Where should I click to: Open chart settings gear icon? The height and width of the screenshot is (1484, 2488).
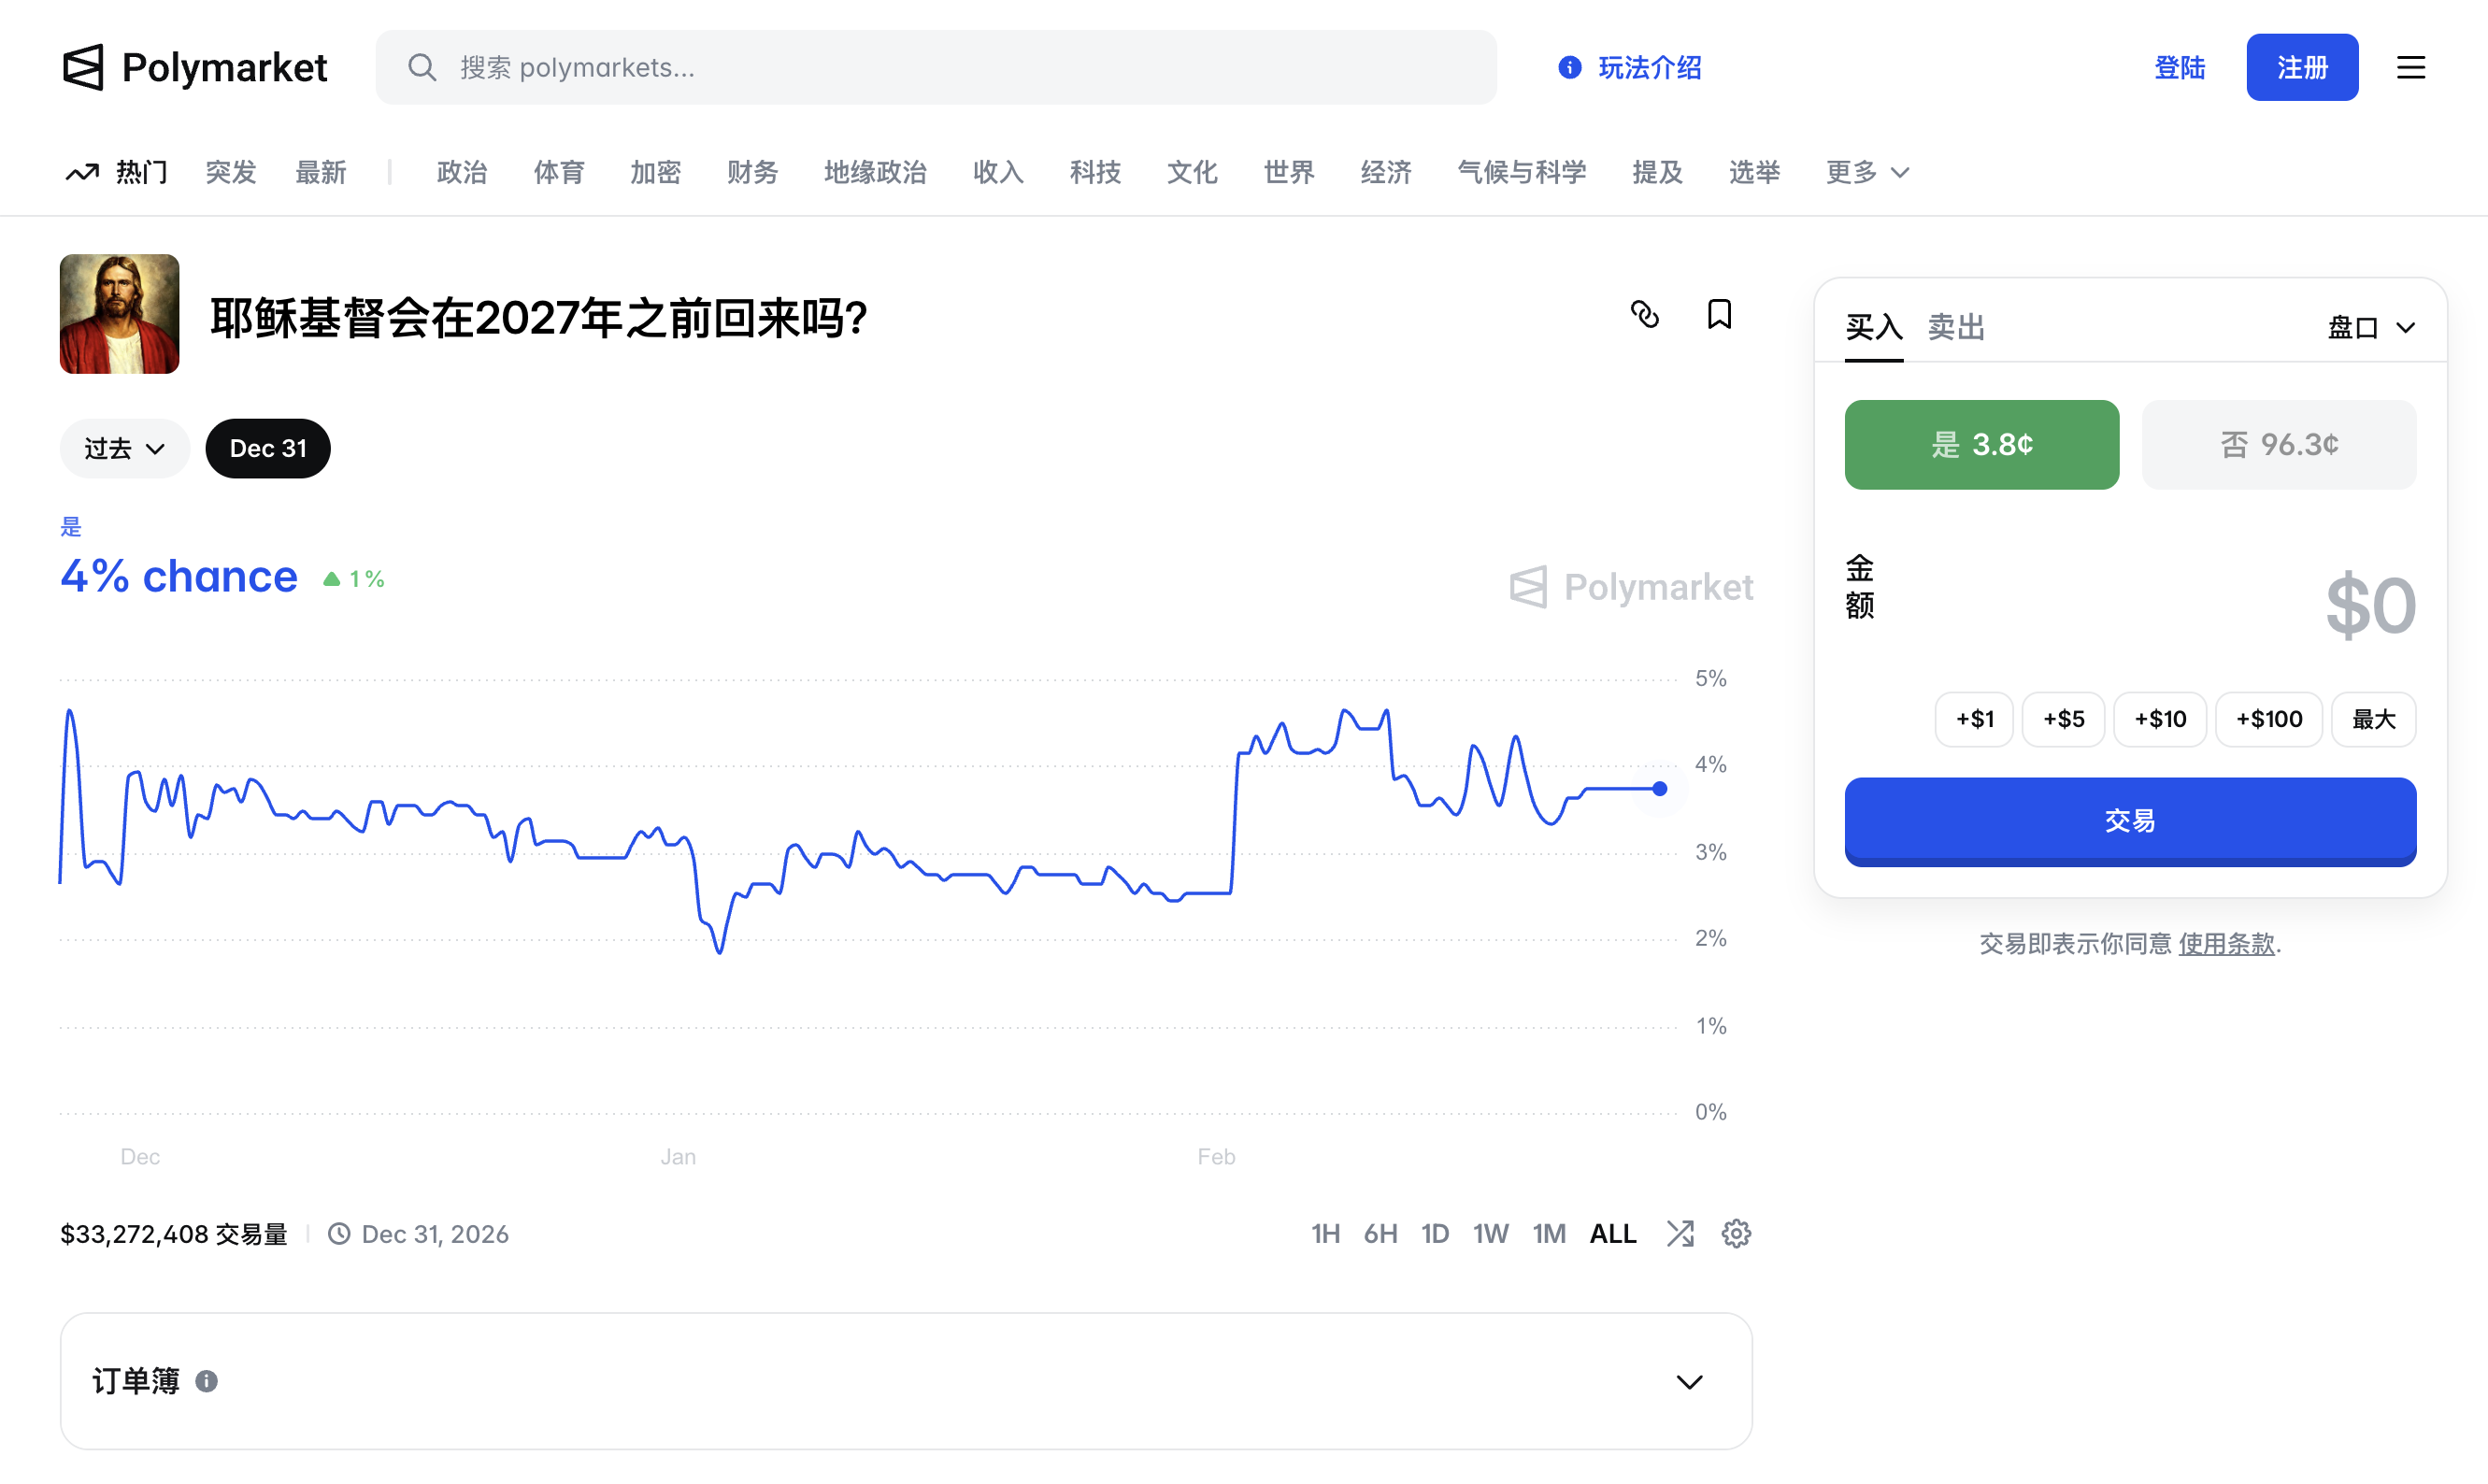pyautogui.click(x=1736, y=1233)
